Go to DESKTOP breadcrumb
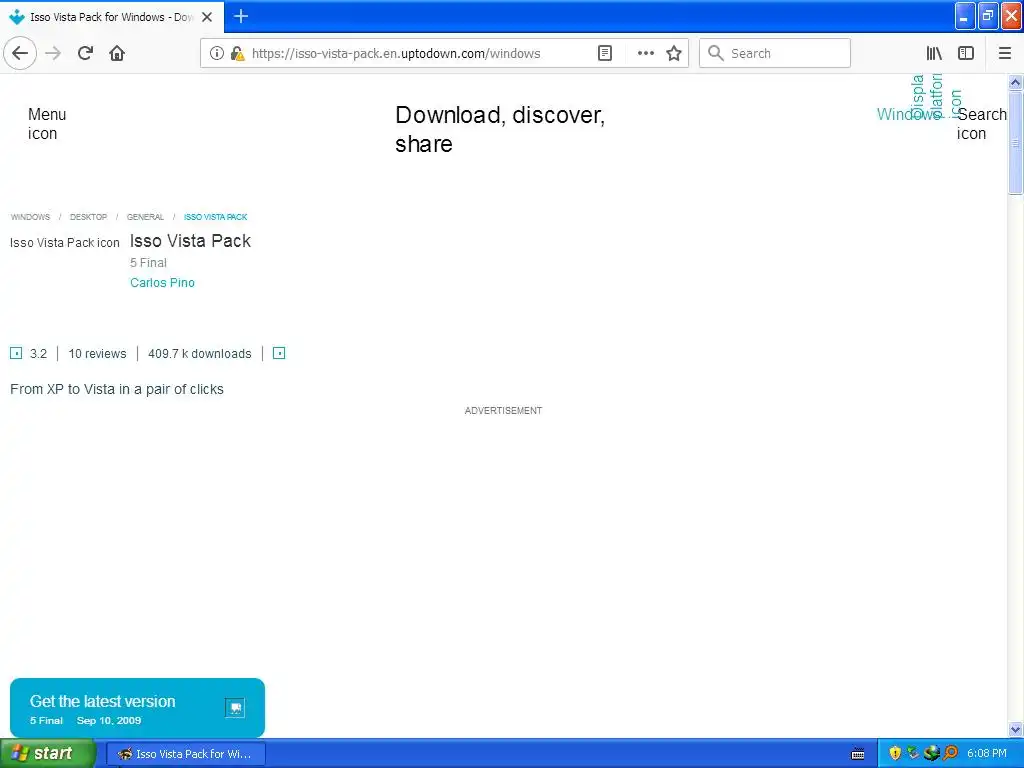 click(x=88, y=217)
